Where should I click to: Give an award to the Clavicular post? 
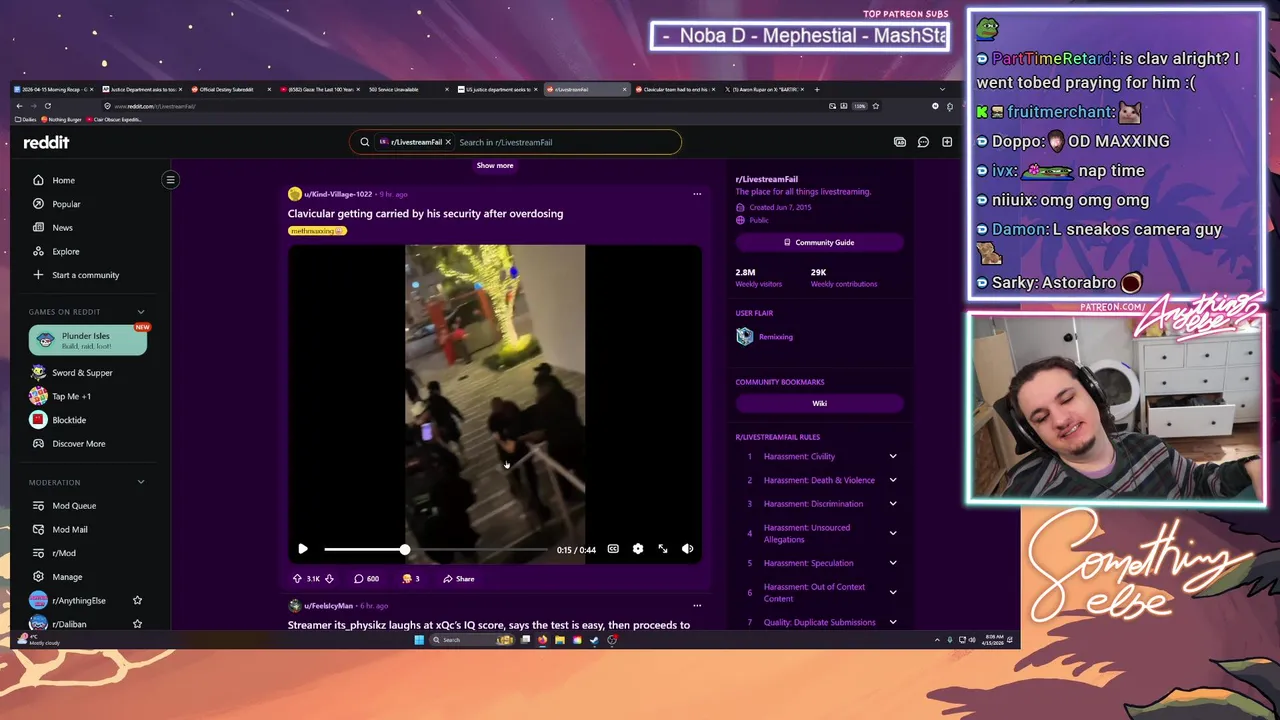[x=411, y=578]
